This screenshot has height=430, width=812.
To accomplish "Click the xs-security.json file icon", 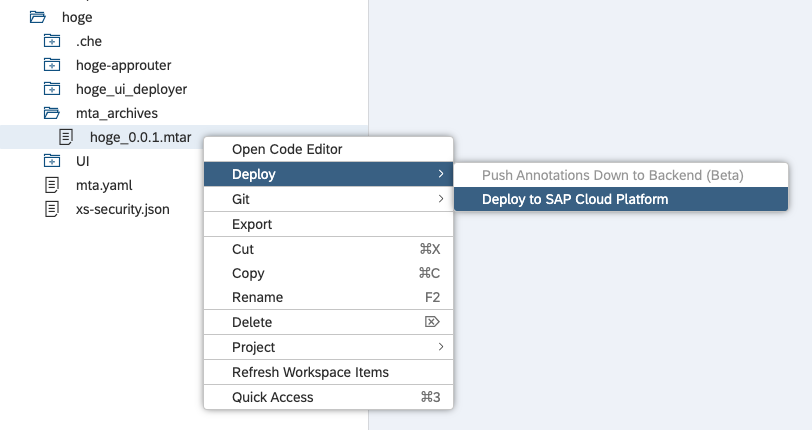I will [52, 209].
